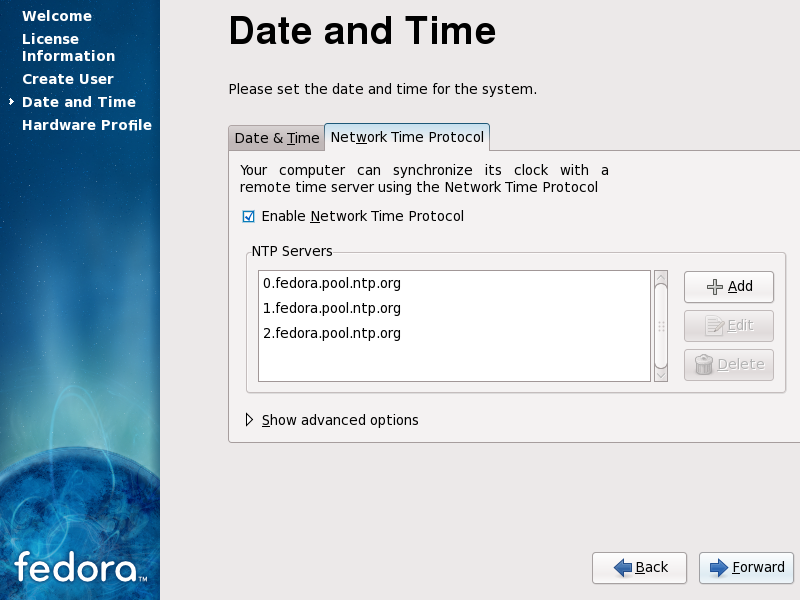Screen dimensions: 800x600
Task: Select the Network Time Protocol tab
Action: click(x=407, y=137)
